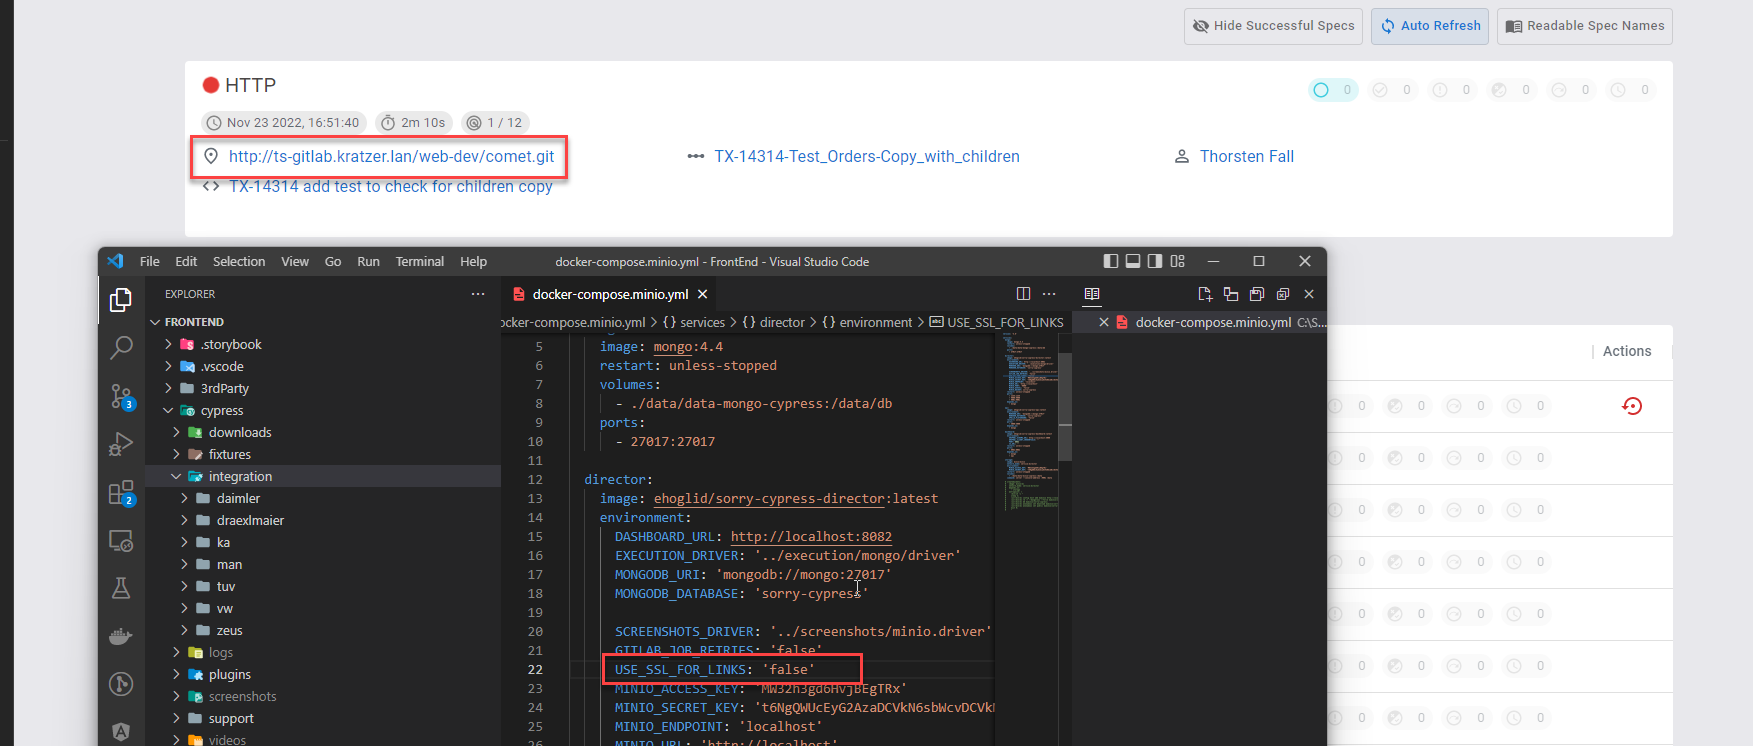Toggle Primary Side Bar layout button
Image resolution: width=1753 pixels, height=746 pixels.
click(x=1111, y=261)
